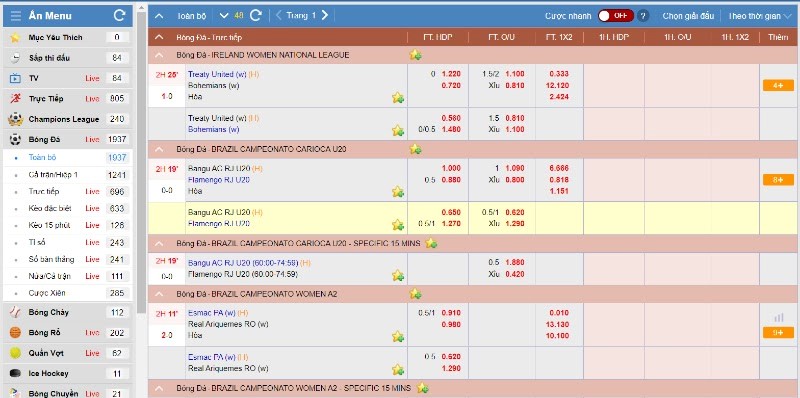Image resolution: width=800 pixels, height=398 pixels.
Task: Expand the dropdown arrow next to Toàn bộ
Action: [223, 15]
